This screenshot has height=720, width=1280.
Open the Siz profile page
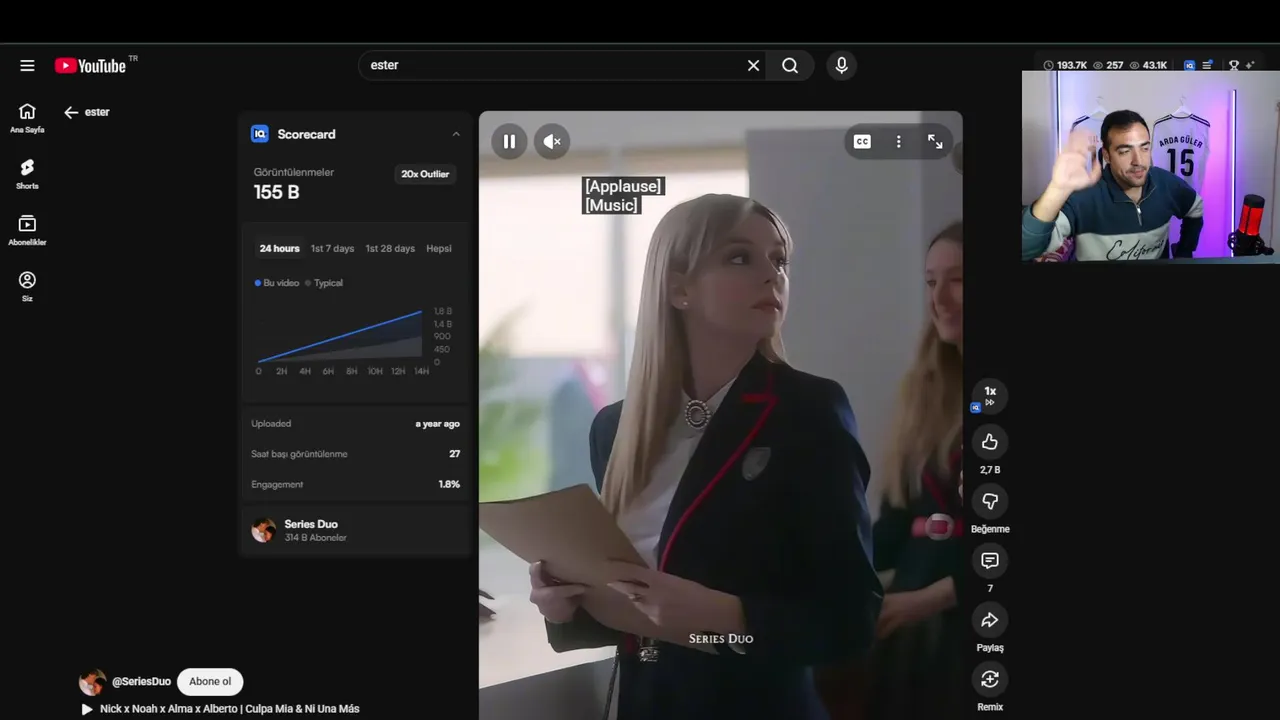pos(27,286)
